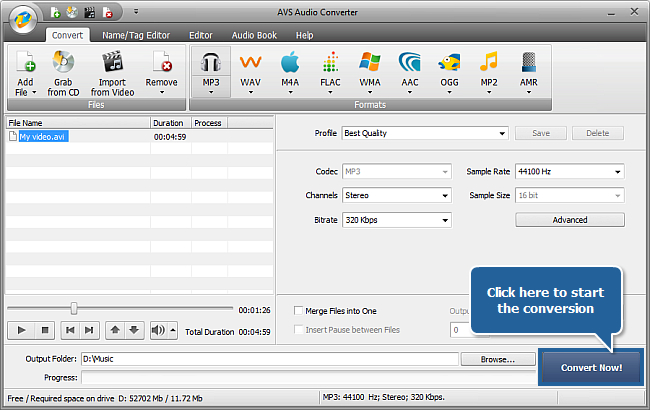Click the AVS application logo button
The image size is (650, 410).
coord(23,18)
